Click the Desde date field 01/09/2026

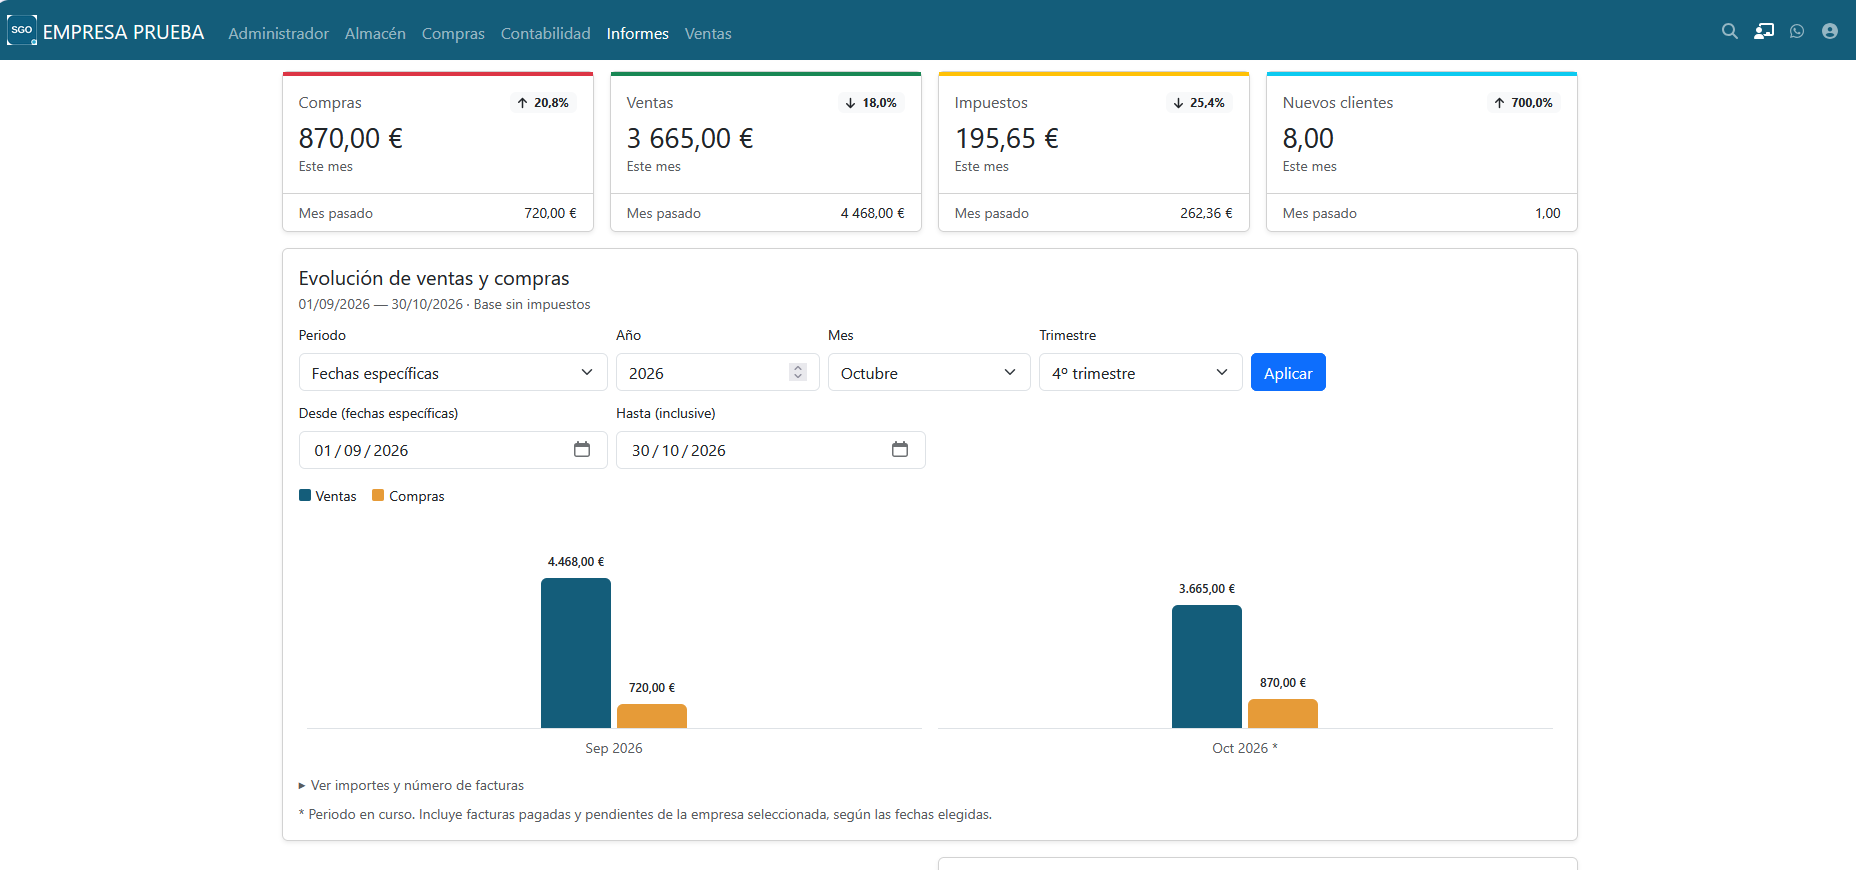453,450
